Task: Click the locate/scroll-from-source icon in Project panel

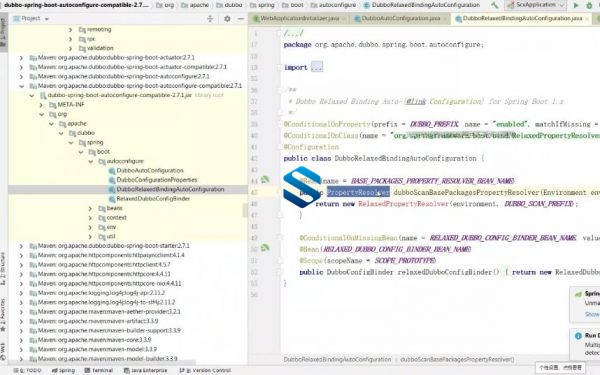Action: click(210, 18)
